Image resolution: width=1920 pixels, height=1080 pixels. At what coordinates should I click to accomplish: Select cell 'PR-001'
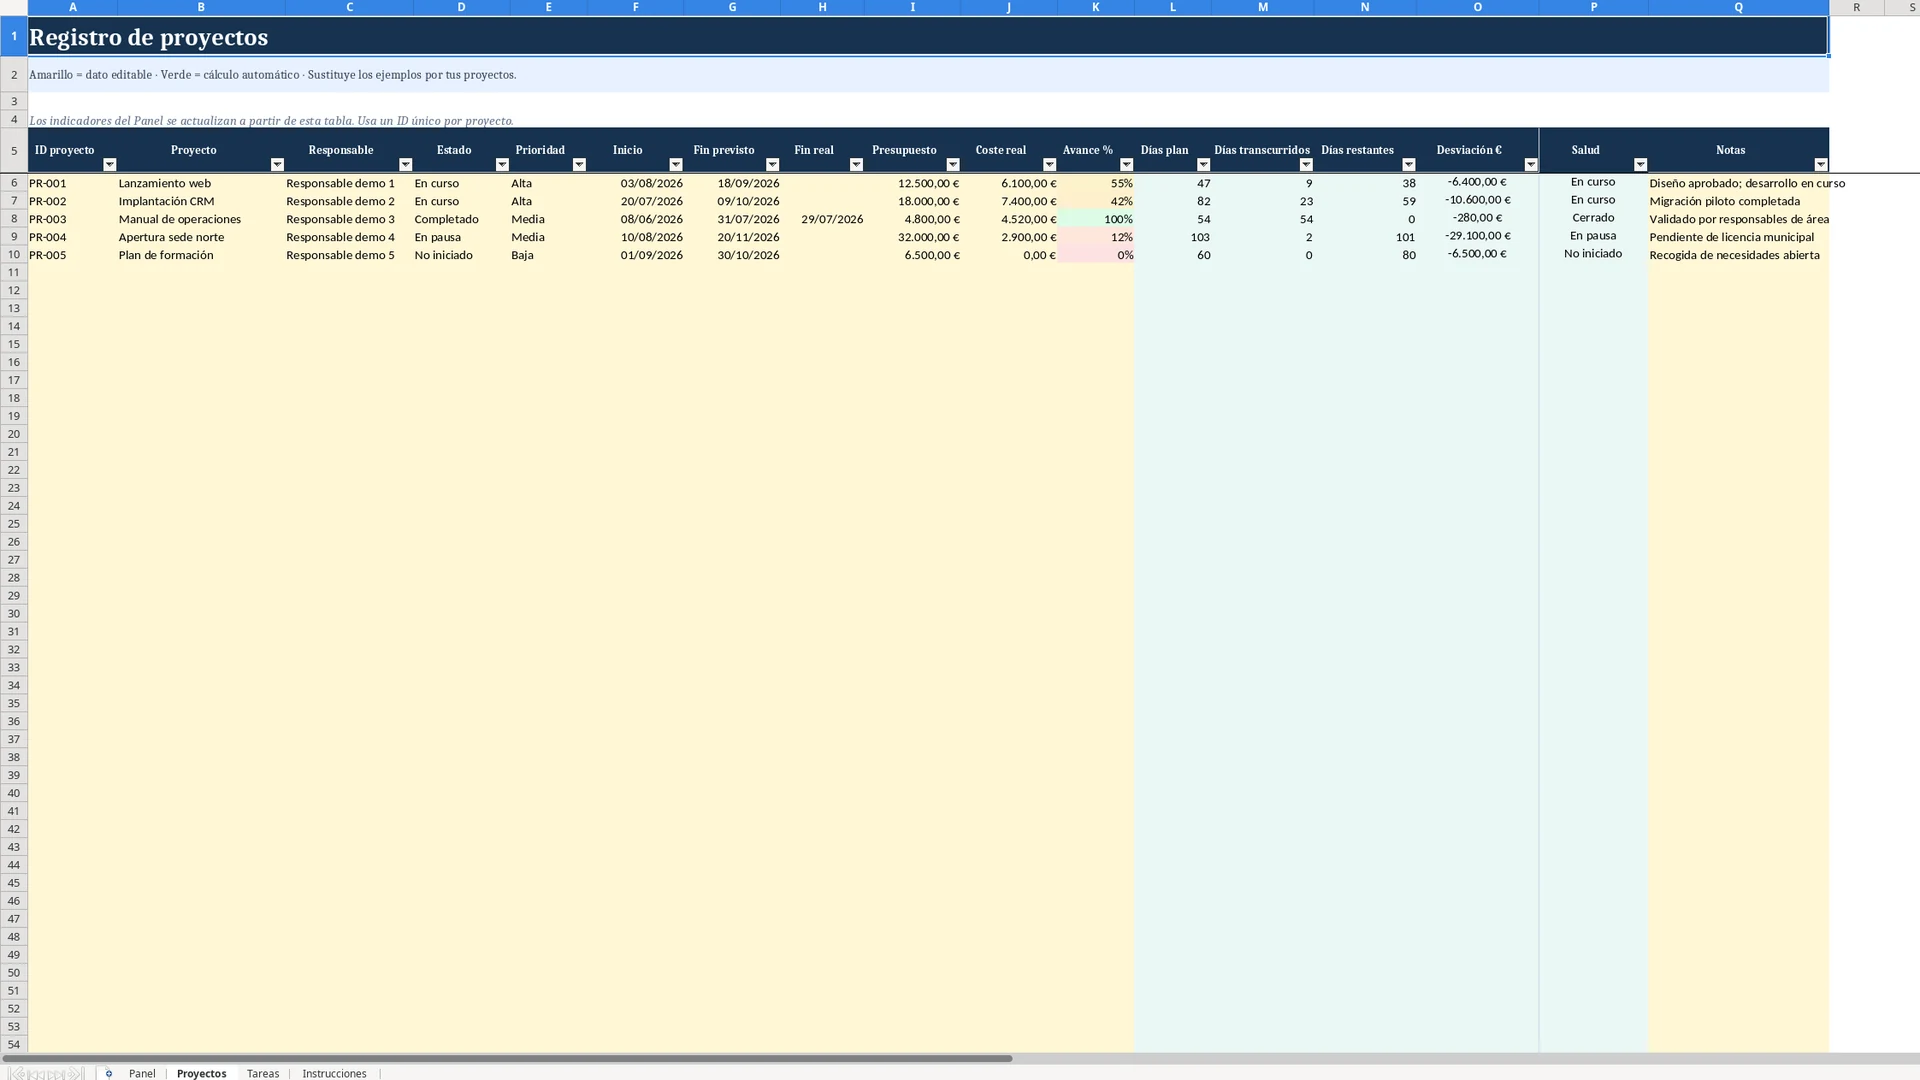[72, 183]
